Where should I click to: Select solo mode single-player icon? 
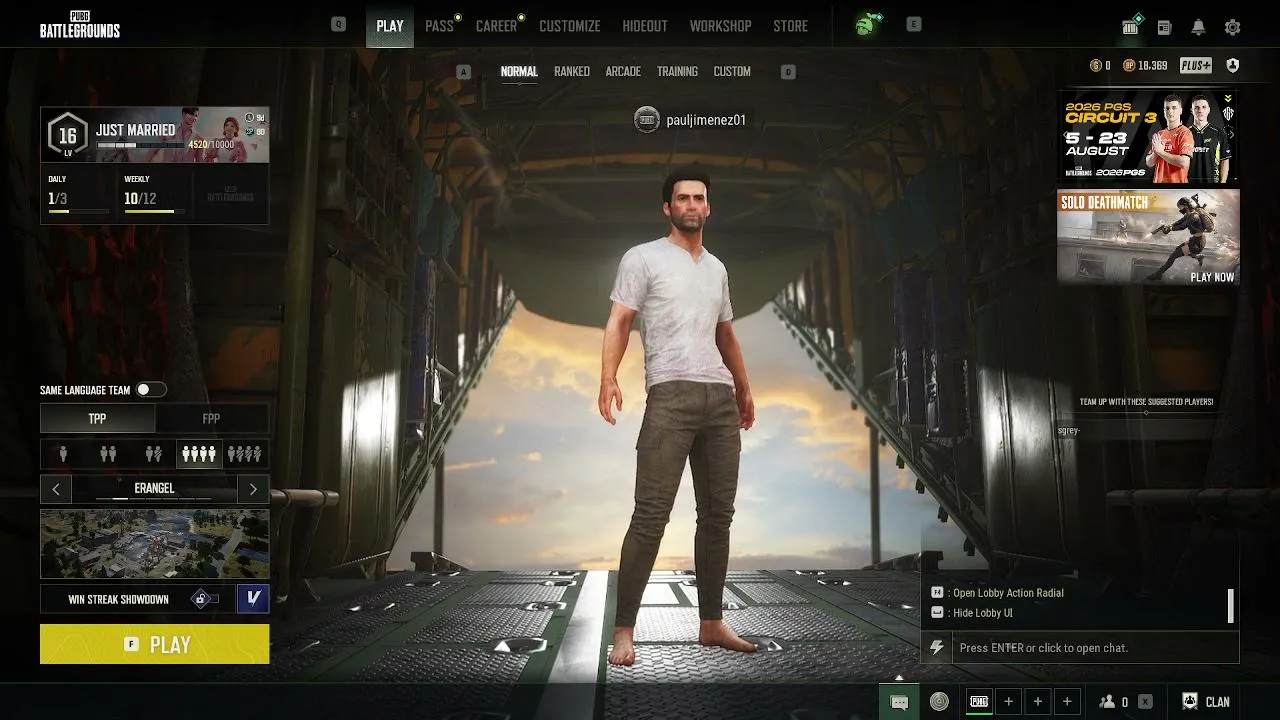(63, 455)
